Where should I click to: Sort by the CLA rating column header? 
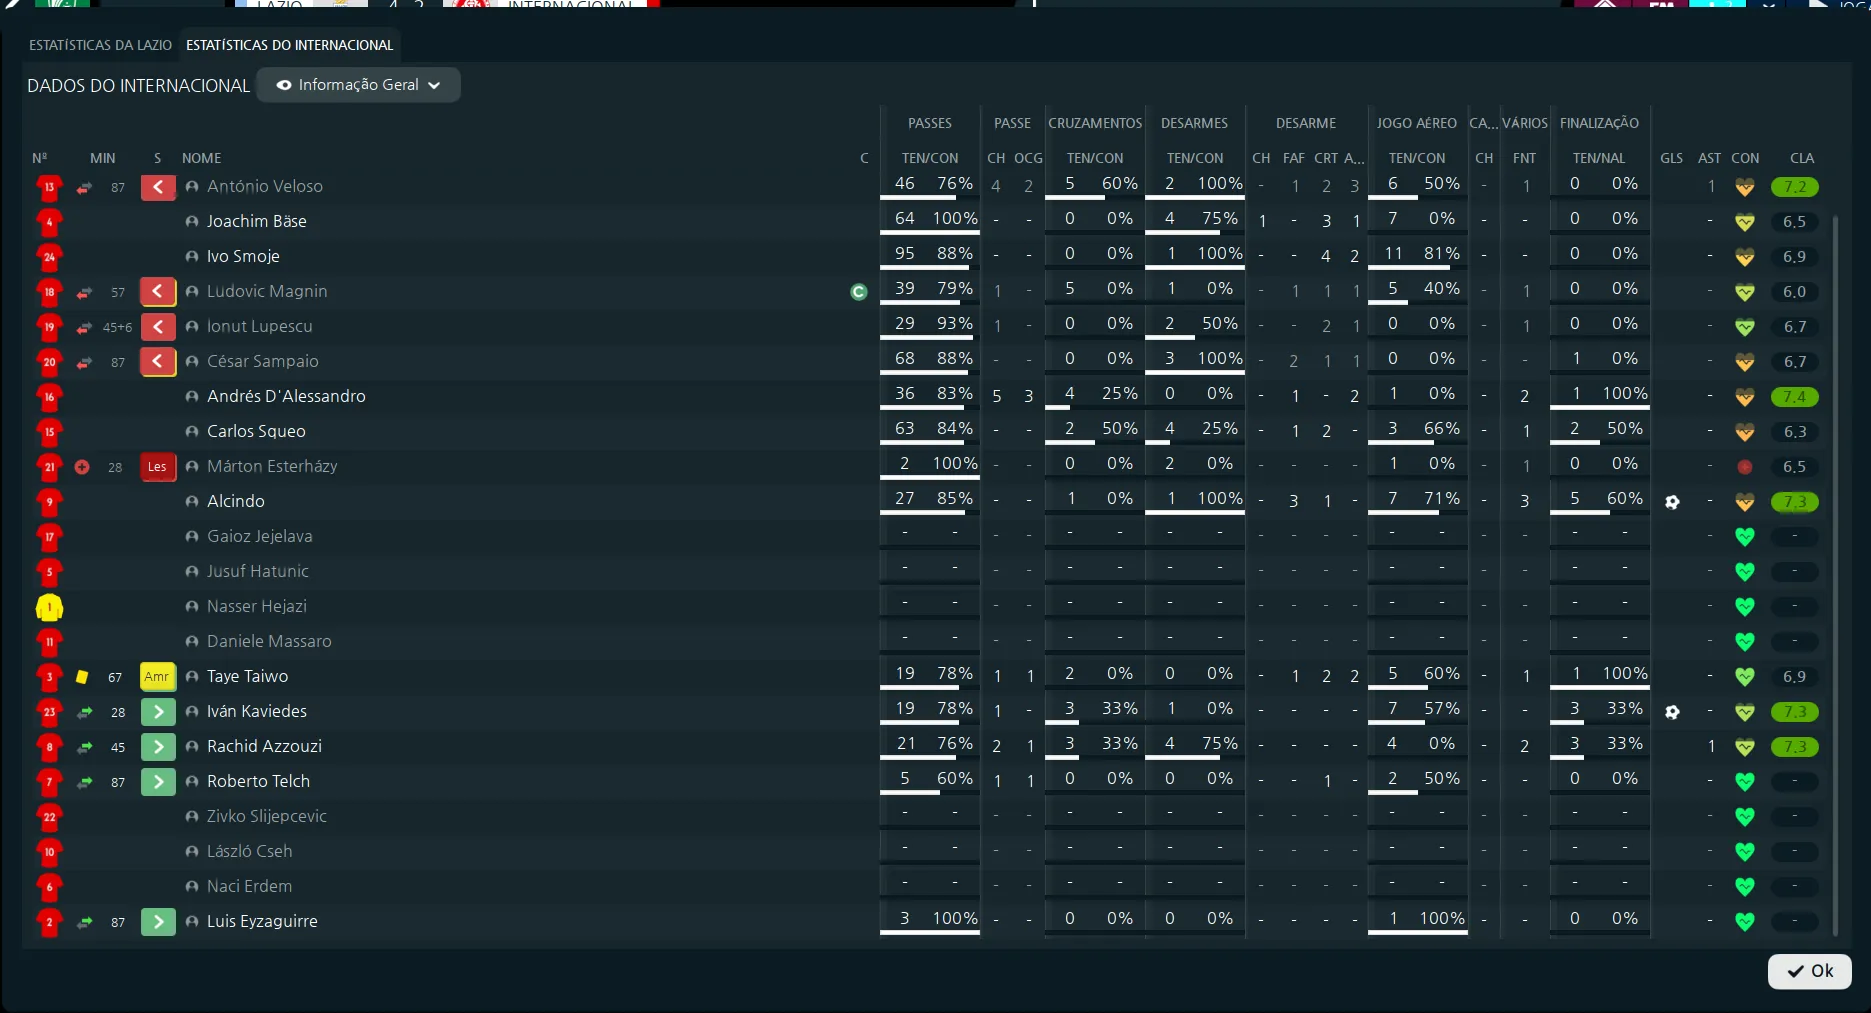(x=1802, y=158)
